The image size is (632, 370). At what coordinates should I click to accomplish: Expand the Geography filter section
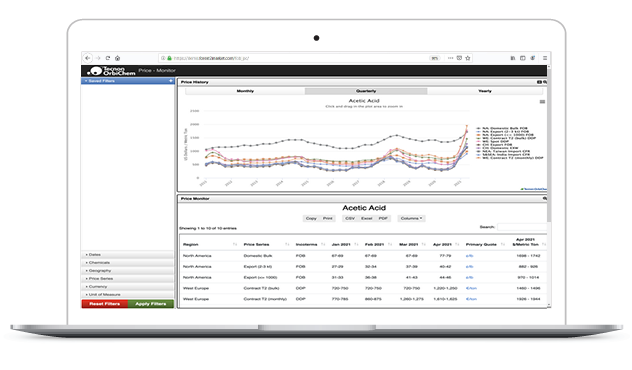127,271
